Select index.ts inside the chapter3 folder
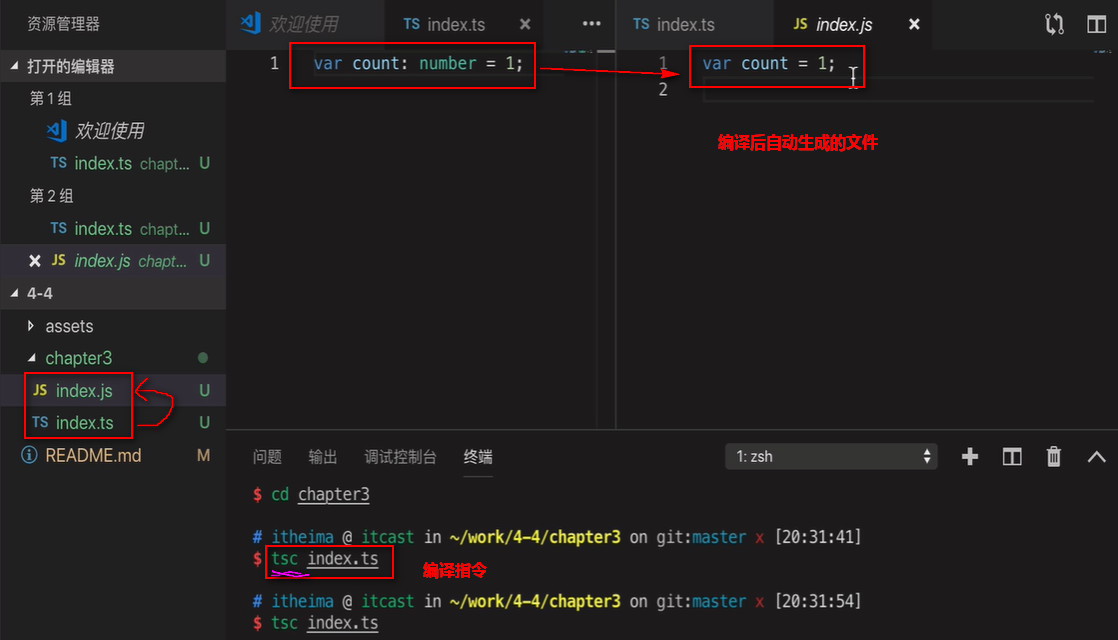Screen dimensions: 1118x640 [86, 422]
